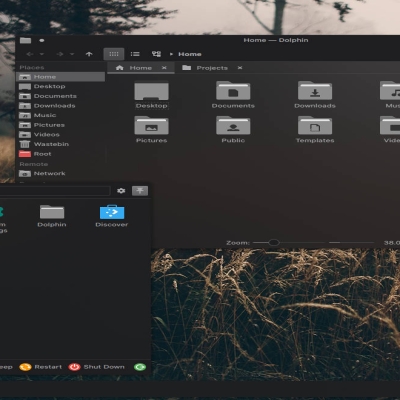Screen dimensions: 400x400
Task: Navigate up one folder level
Action: pyautogui.click(x=89, y=54)
